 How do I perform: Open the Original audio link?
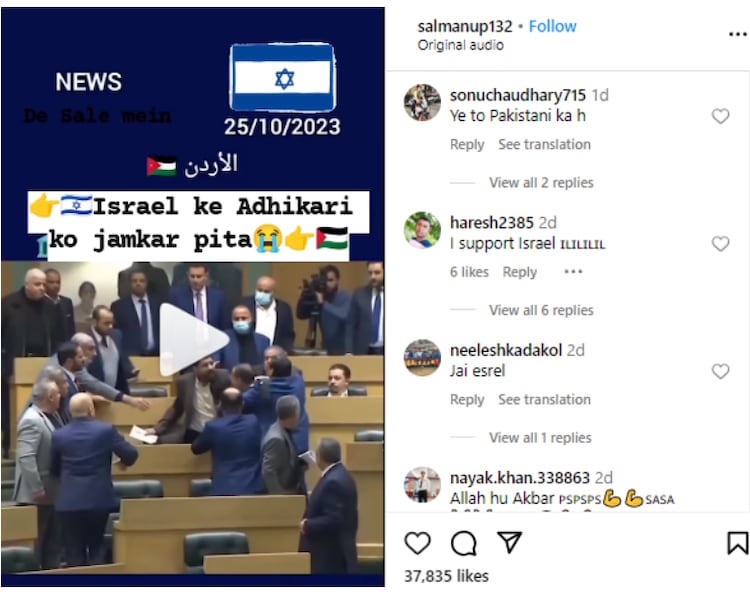pyautogui.click(x=460, y=45)
